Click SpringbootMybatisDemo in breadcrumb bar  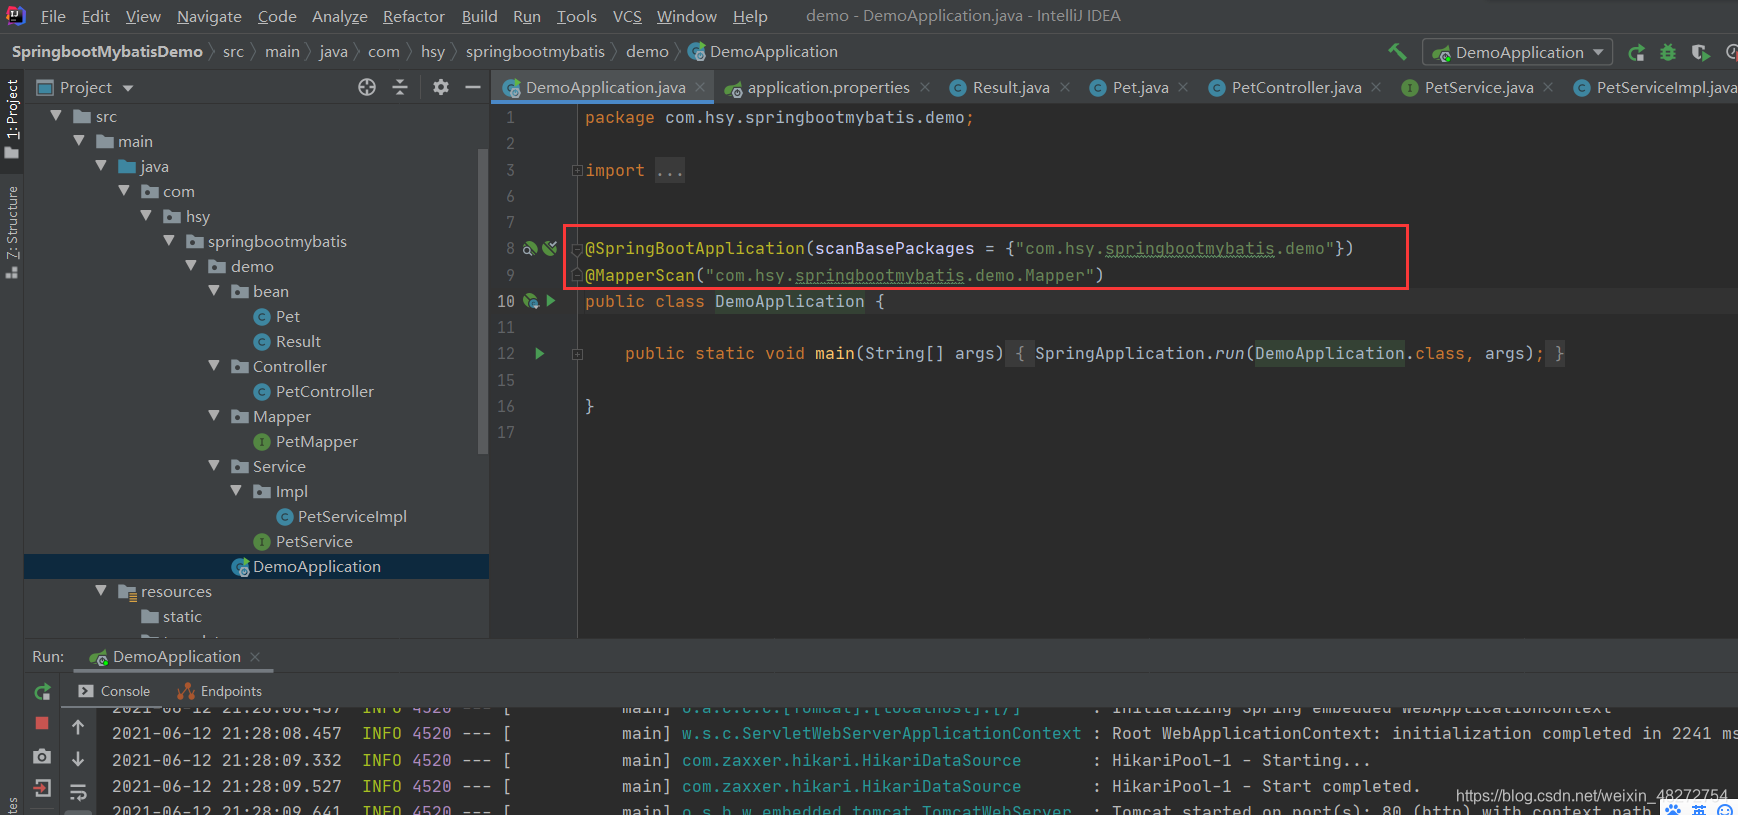click(x=107, y=52)
